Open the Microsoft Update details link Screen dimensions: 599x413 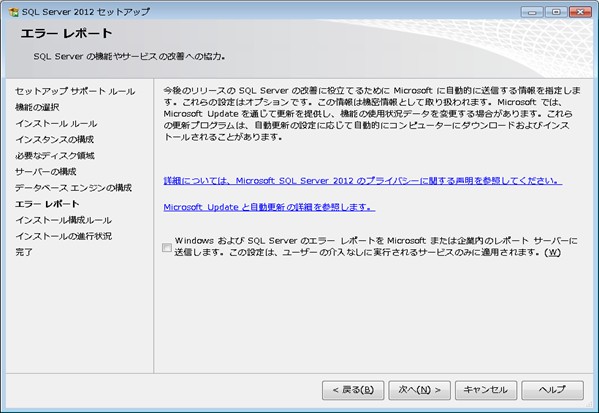coord(269,207)
